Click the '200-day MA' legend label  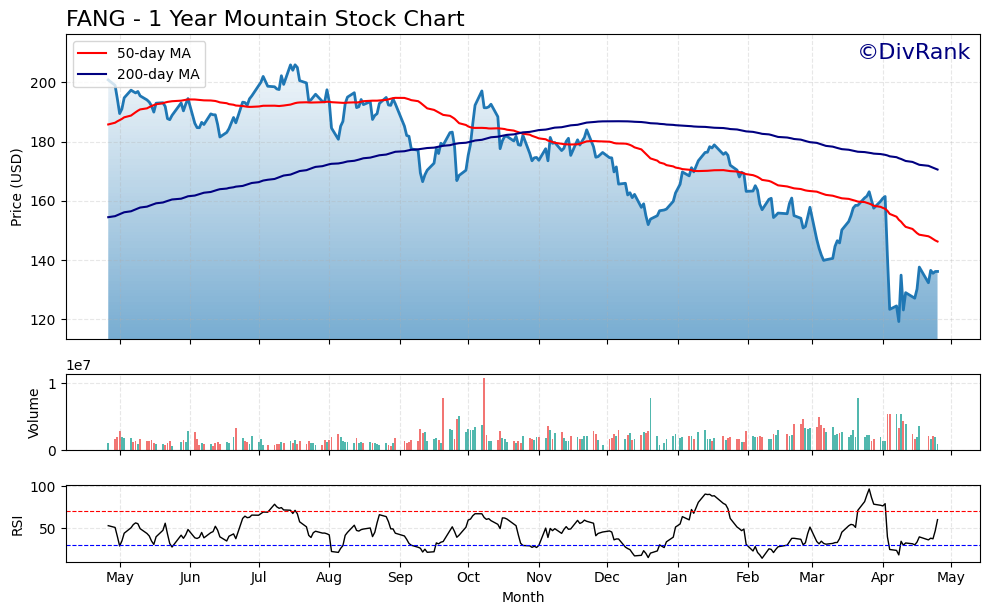point(158,74)
